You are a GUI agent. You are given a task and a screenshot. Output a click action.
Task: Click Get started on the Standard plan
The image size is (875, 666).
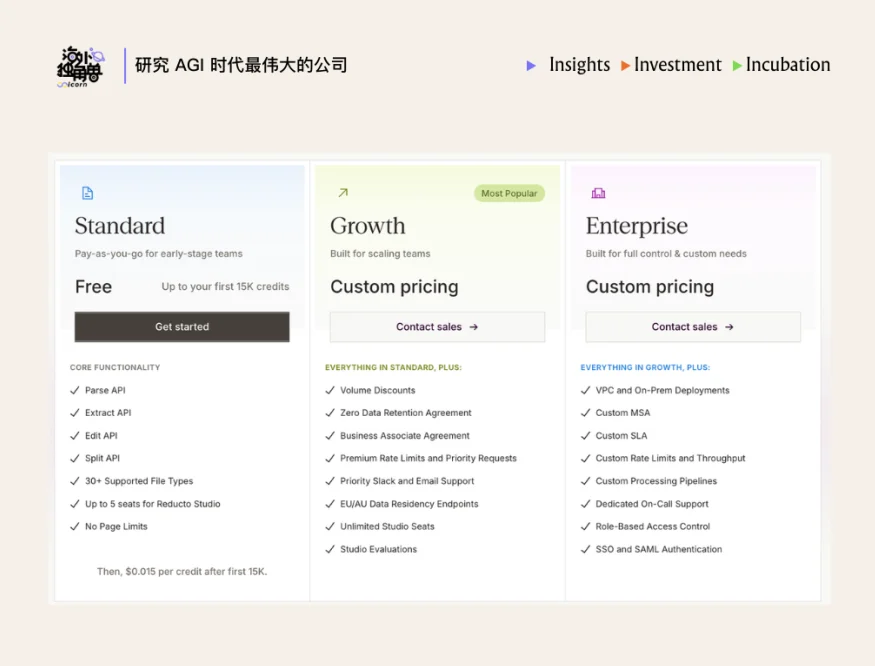[x=181, y=327]
